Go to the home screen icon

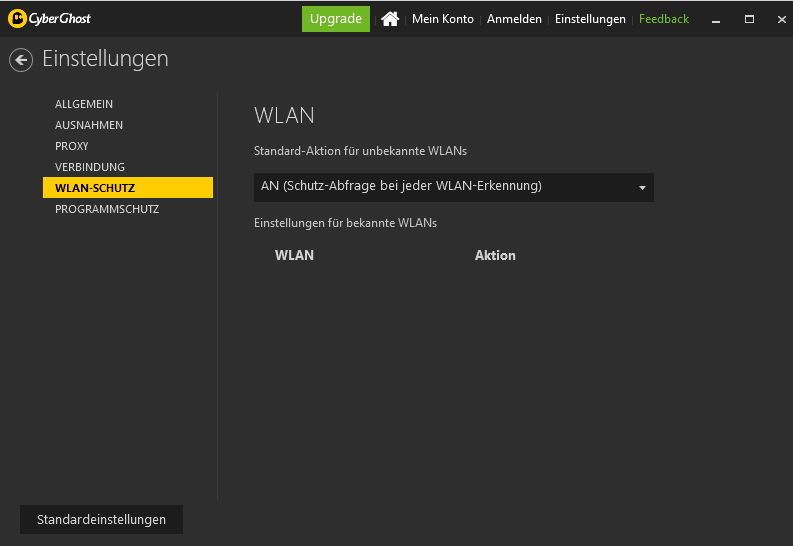pos(390,19)
